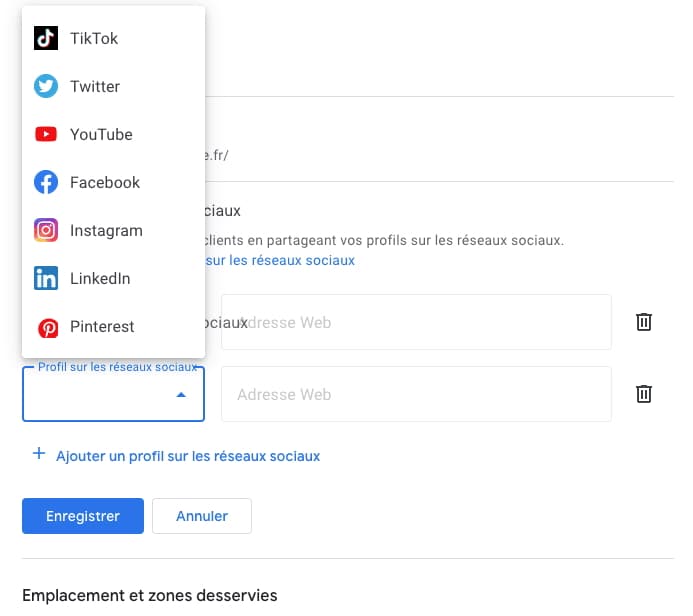This screenshot has height=616, width=693.
Task: Select Instagram option
Action: click(x=114, y=230)
